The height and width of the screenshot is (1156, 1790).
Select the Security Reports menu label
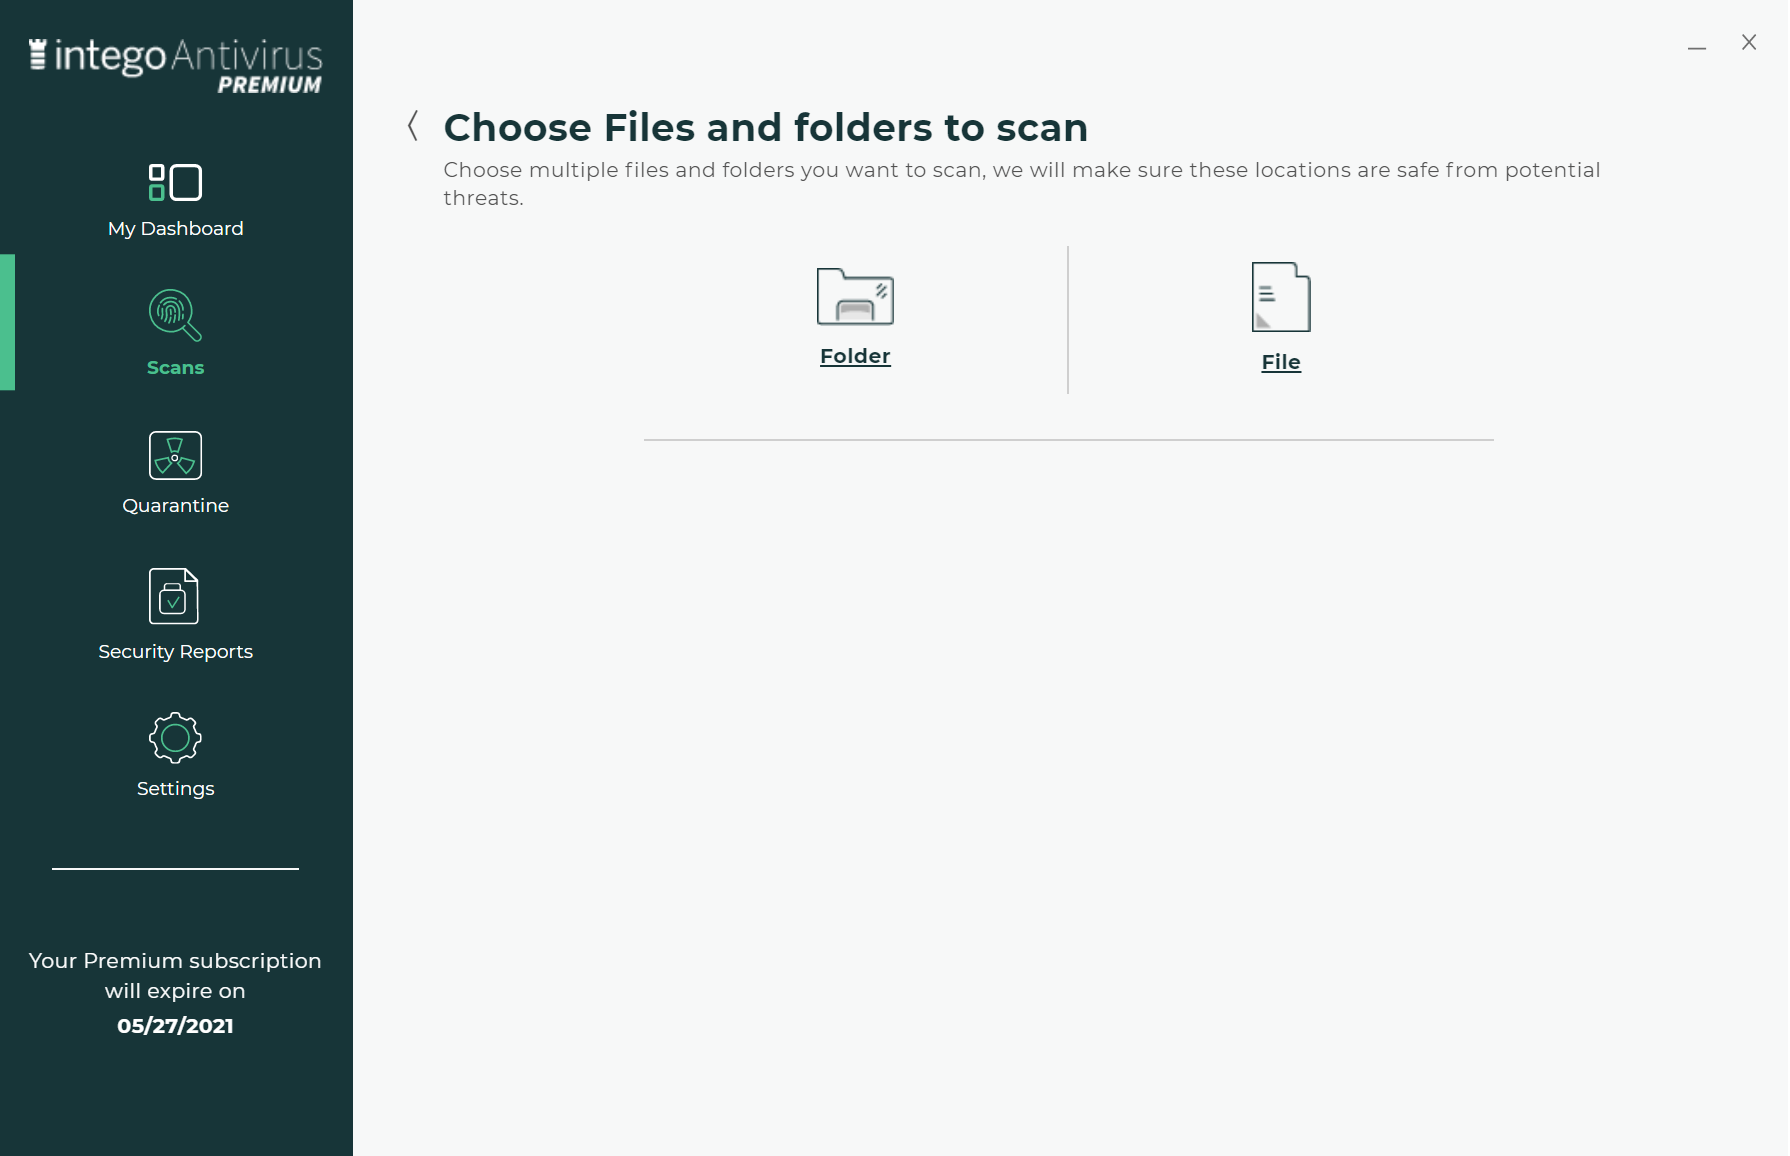(176, 651)
